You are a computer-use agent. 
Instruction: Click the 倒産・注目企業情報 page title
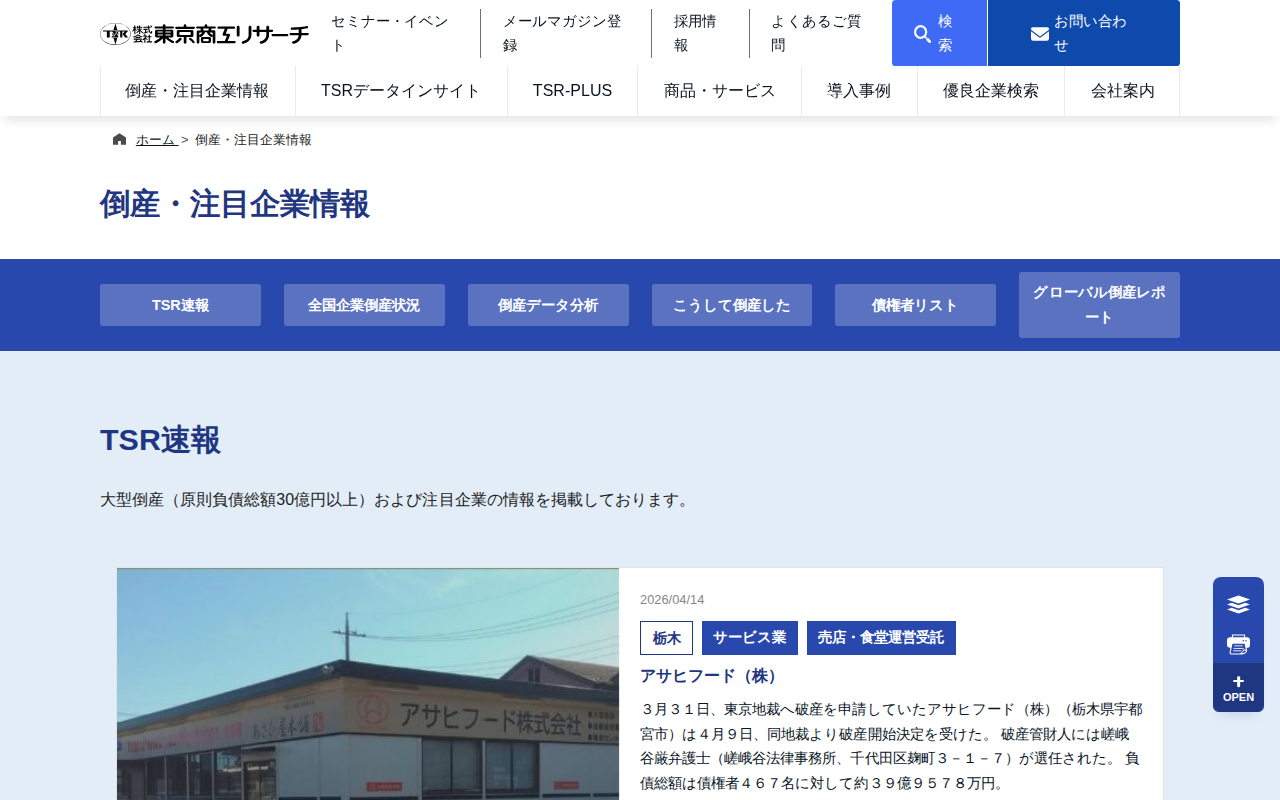(x=235, y=204)
